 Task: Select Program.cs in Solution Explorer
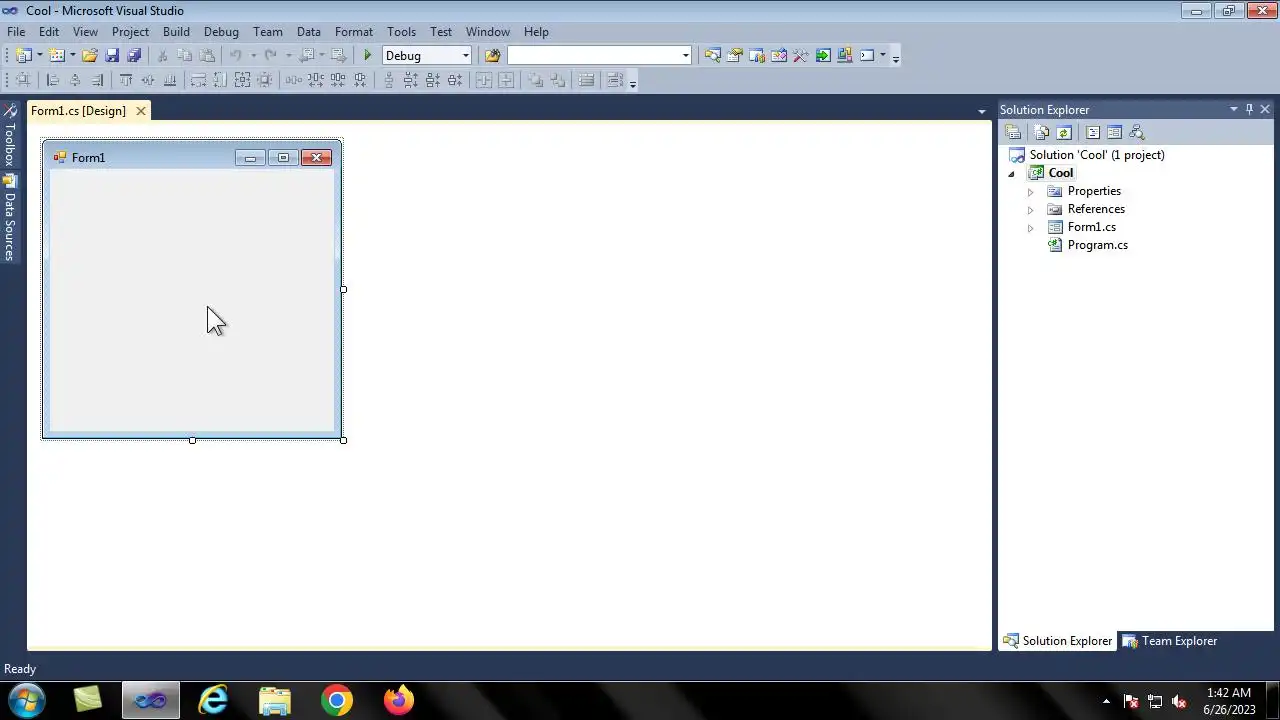(1097, 245)
